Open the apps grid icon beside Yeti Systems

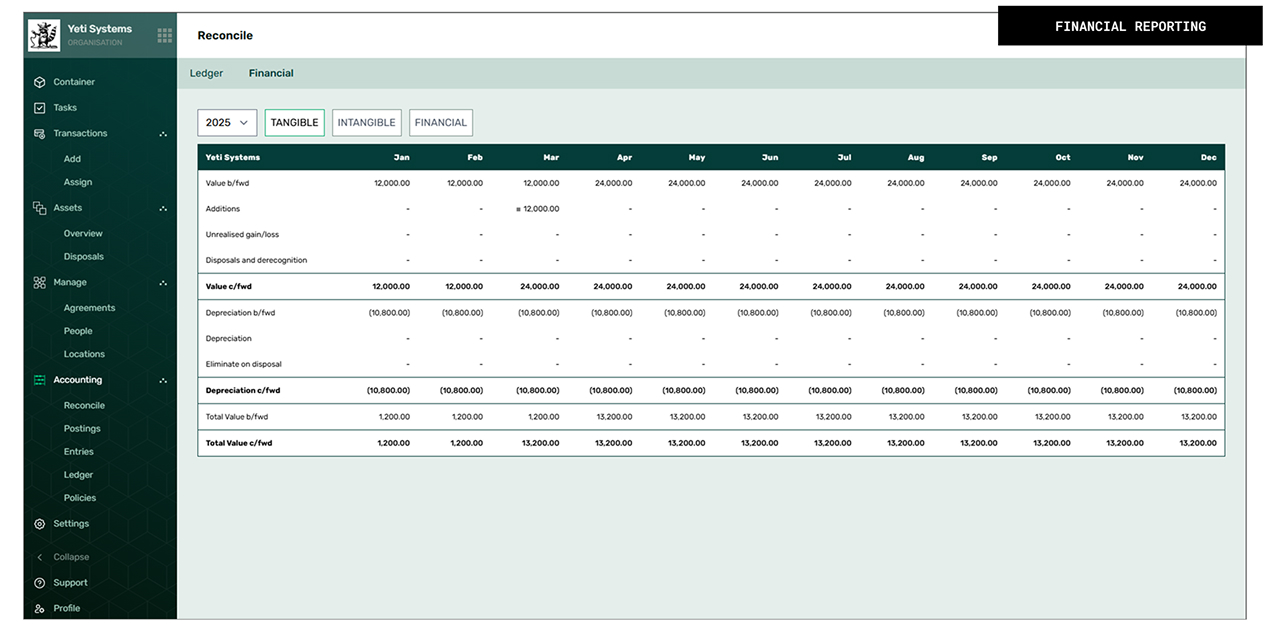click(163, 34)
